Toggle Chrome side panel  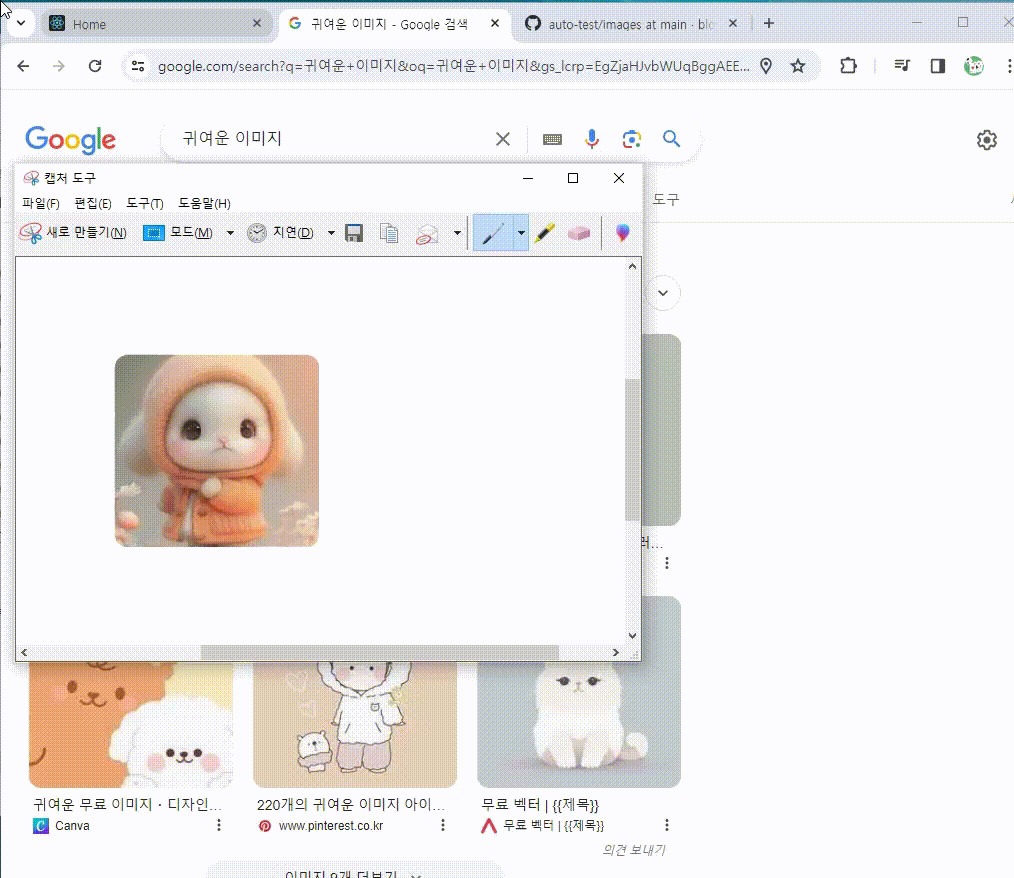[938, 66]
